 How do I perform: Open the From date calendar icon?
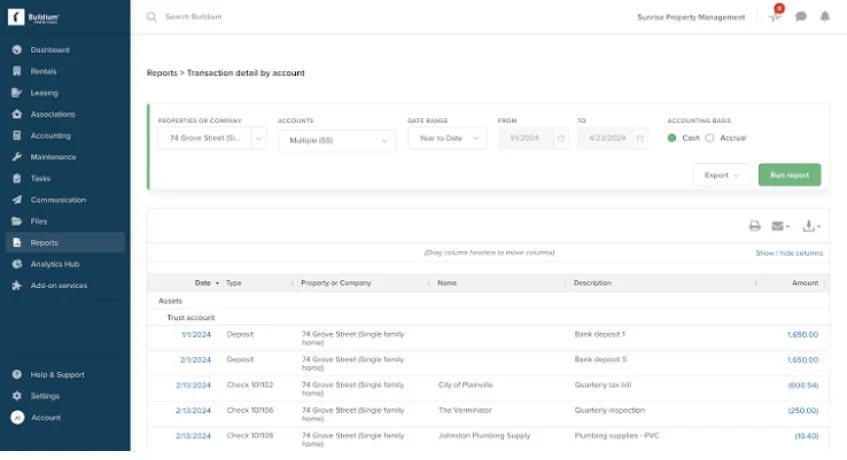(561, 138)
